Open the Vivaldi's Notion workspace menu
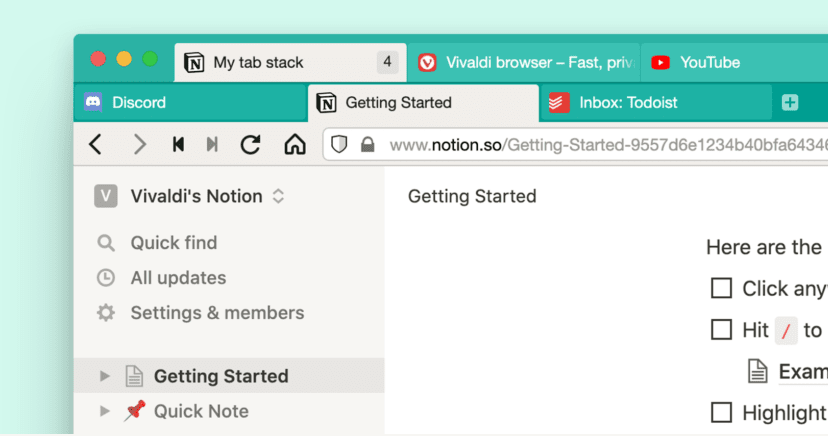The width and height of the screenshot is (828, 436). click(196, 196)
